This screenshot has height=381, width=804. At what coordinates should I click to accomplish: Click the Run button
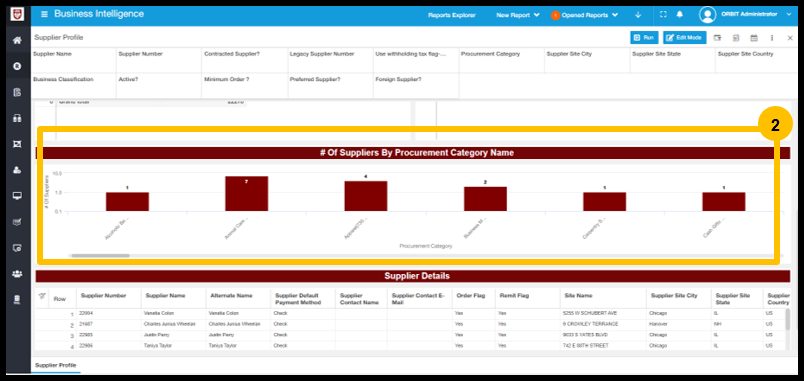[644, 37]
